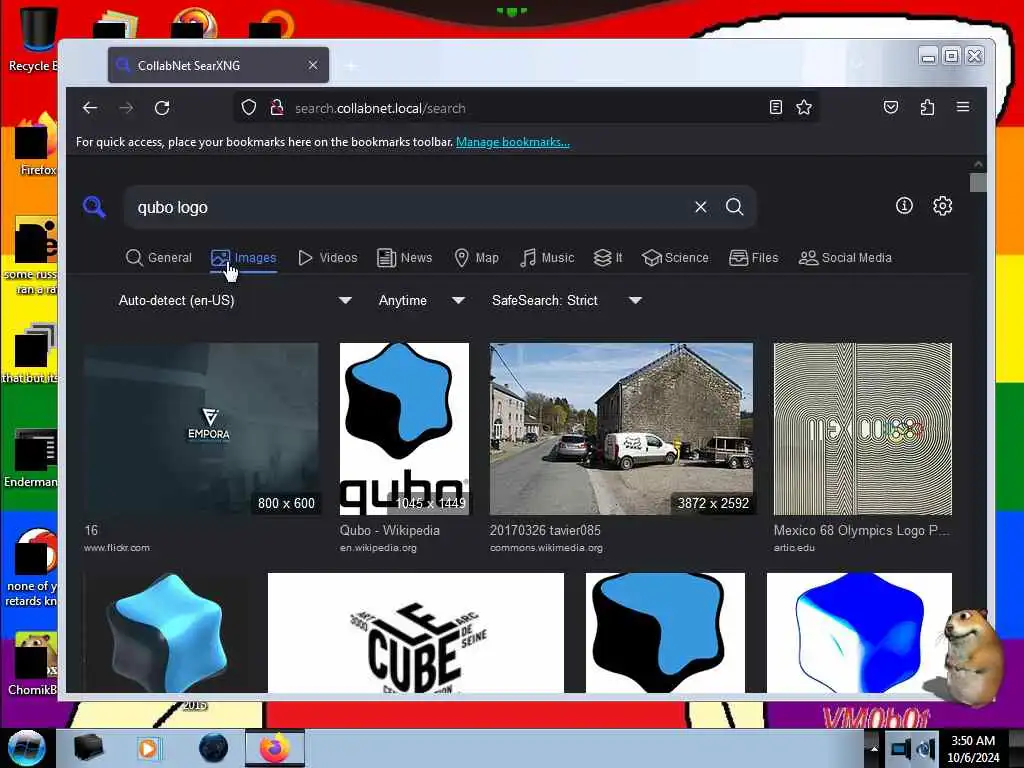The image size is (1024, 768).
Task: Expand the SafeSearch: Strict dropdown
Action: (566, 300)
